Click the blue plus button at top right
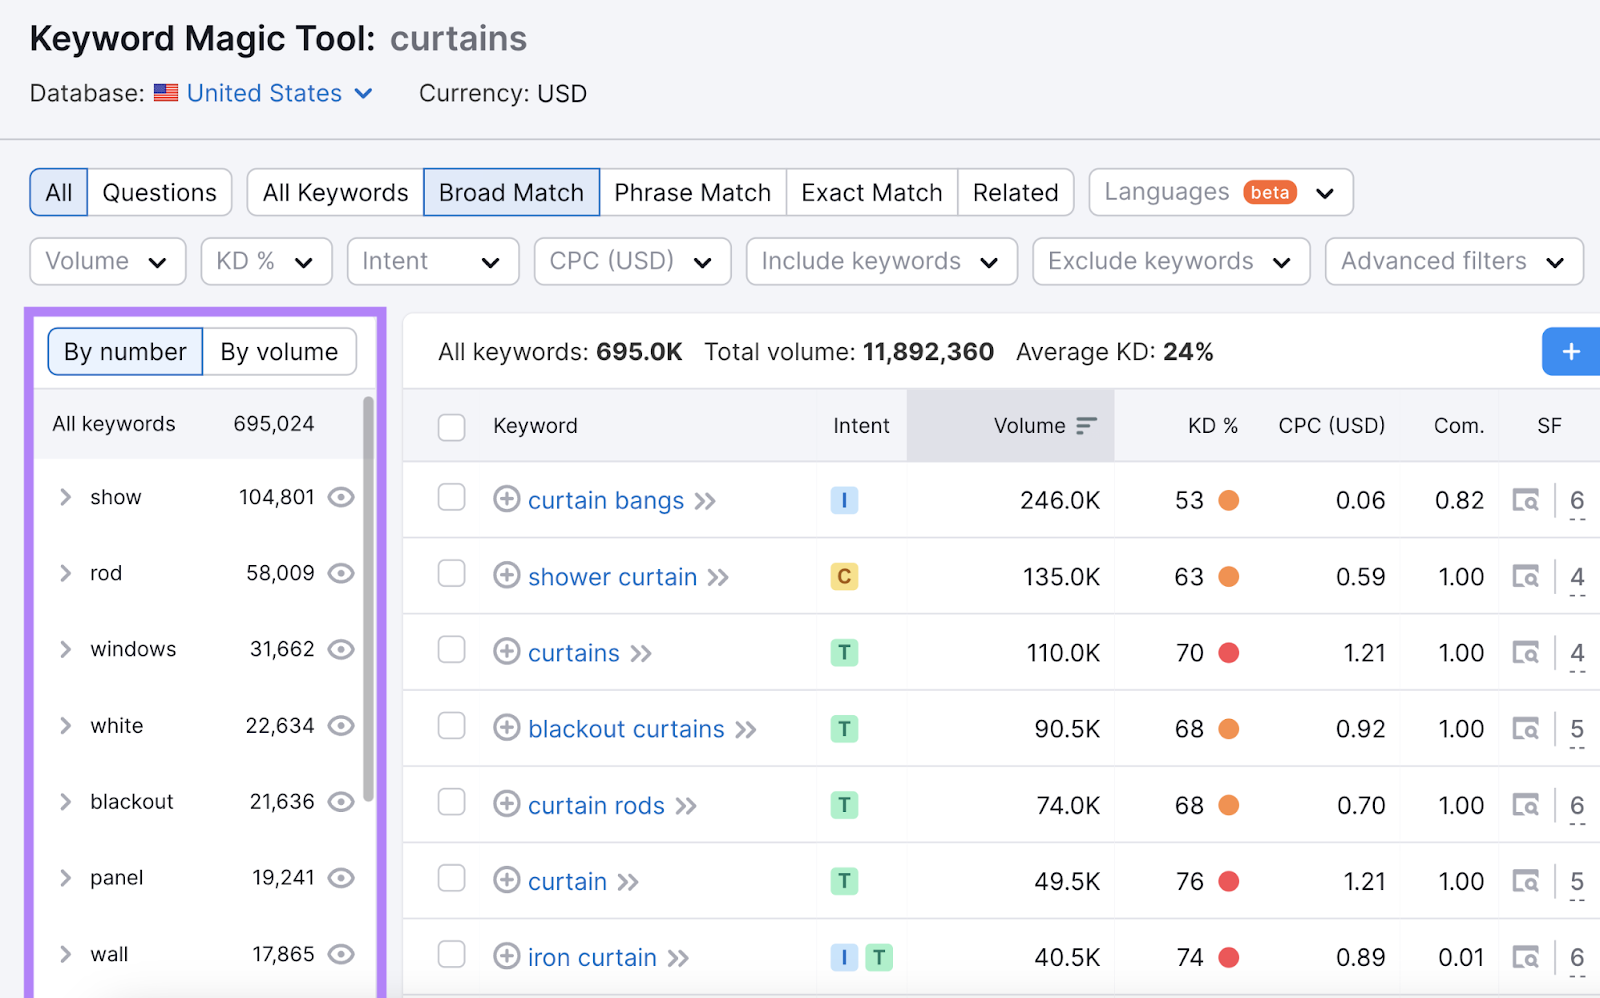The width and height of the screenshot is (1600, 998). tap(1570, 352)
